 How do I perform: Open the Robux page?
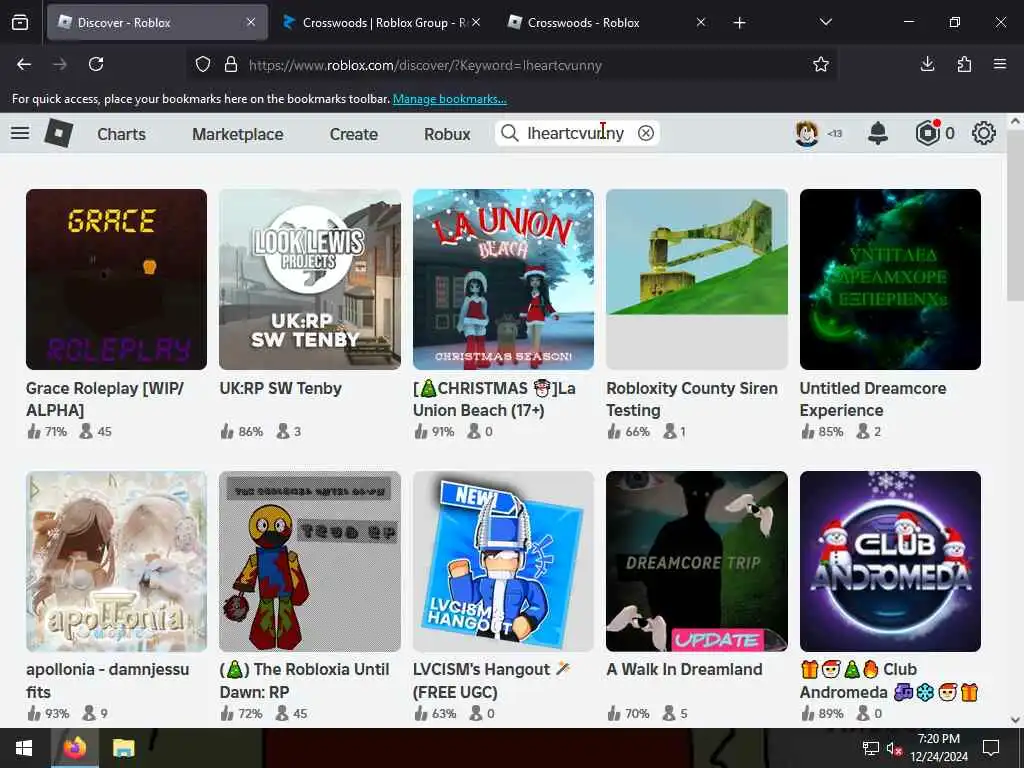click(447, 134)
